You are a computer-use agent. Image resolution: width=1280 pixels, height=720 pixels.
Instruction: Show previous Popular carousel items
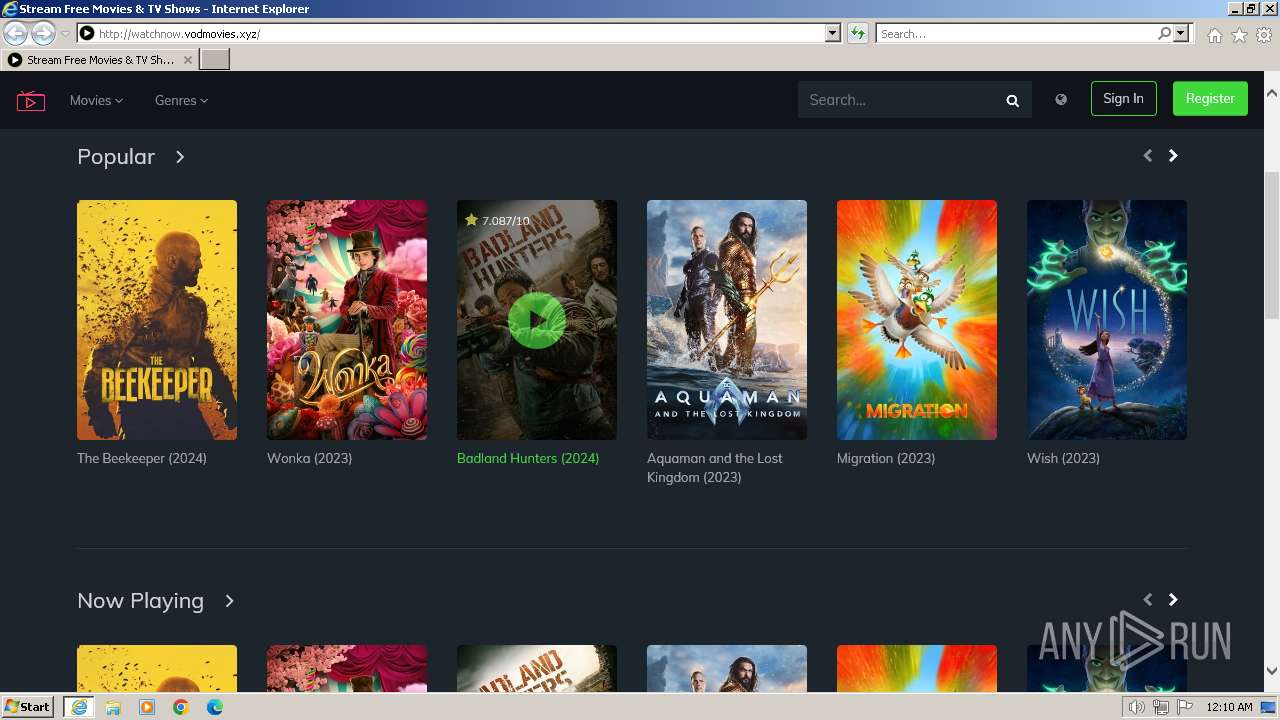(x=1147, y=155)
